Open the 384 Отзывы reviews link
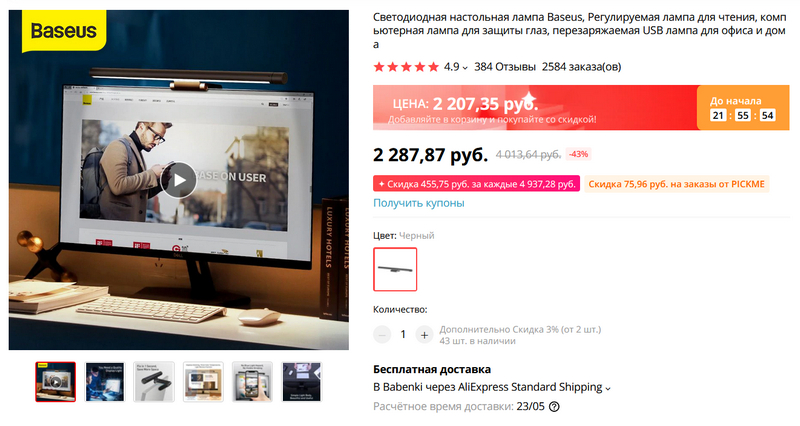 [x=505, y=67]
